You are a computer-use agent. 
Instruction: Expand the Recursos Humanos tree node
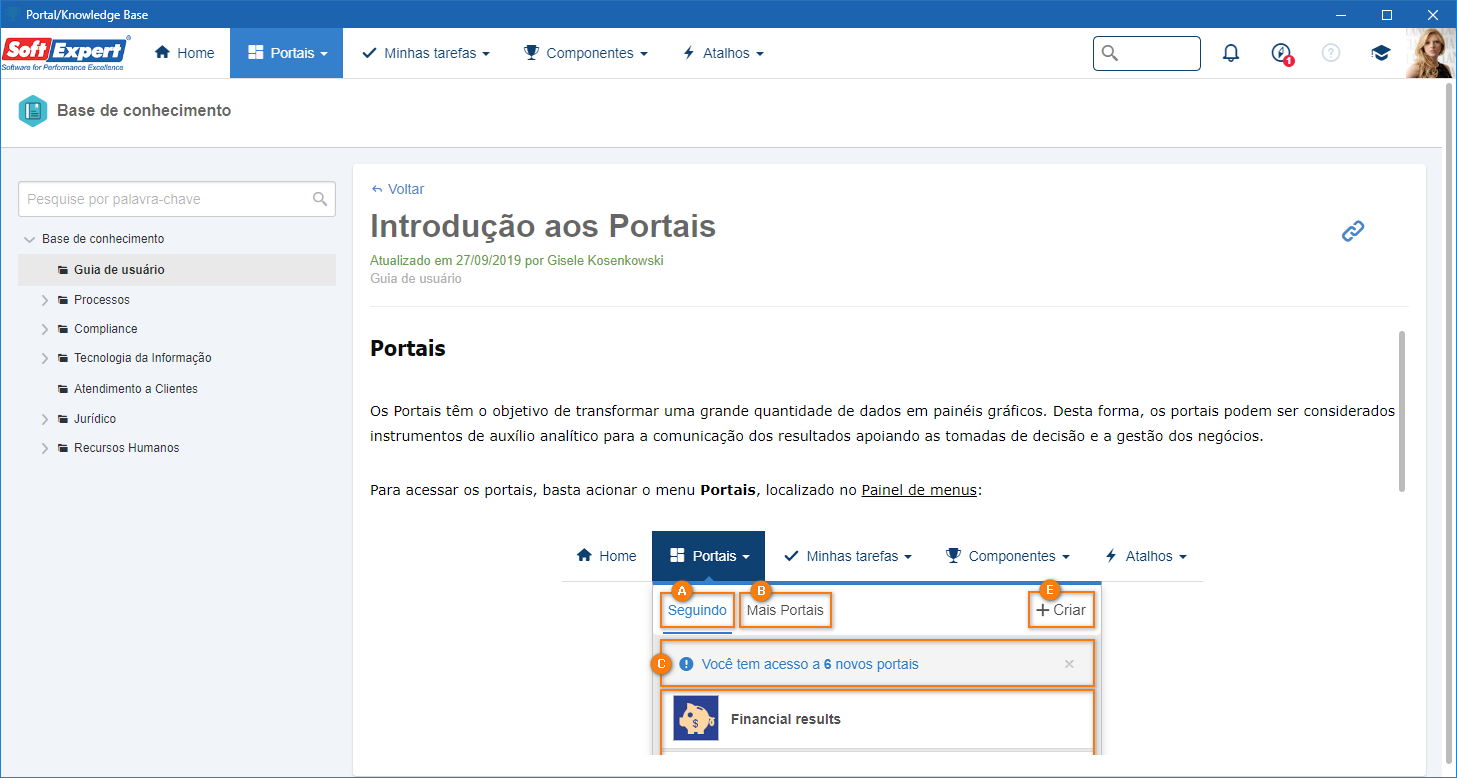[x=45, y=448]
